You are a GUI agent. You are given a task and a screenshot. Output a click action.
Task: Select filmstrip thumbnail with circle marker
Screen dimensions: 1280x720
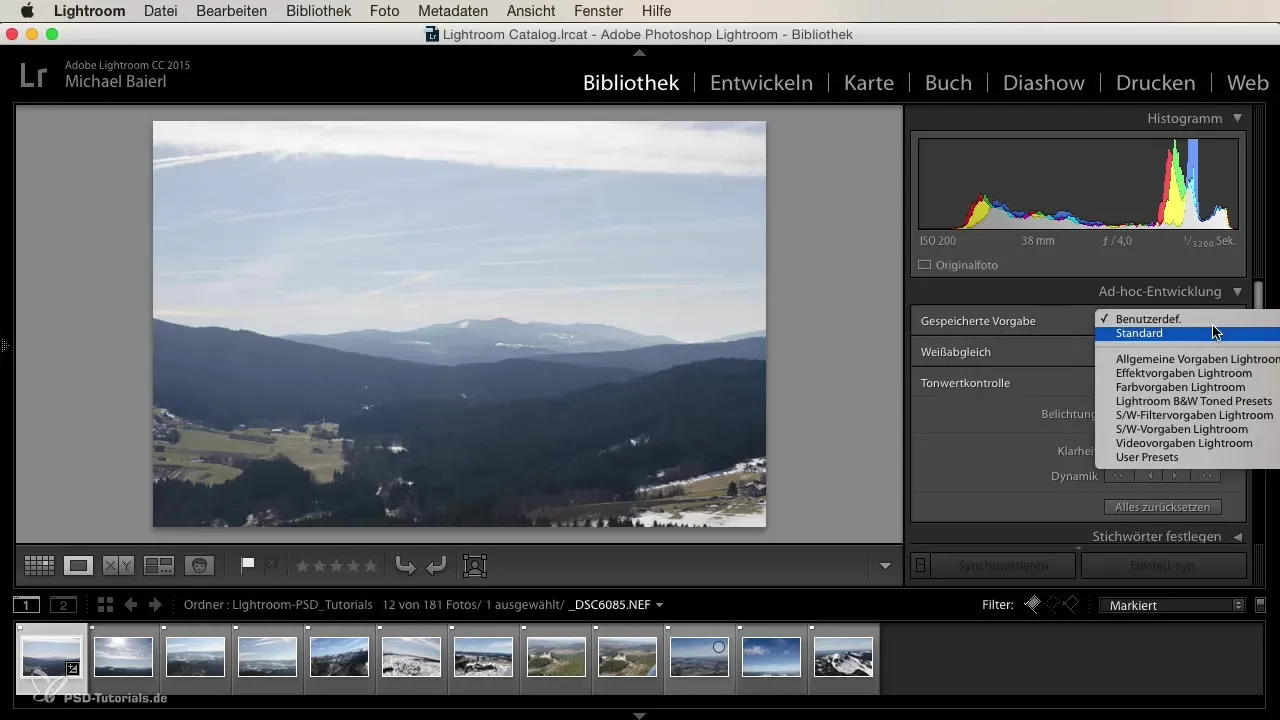click(699, 657)
